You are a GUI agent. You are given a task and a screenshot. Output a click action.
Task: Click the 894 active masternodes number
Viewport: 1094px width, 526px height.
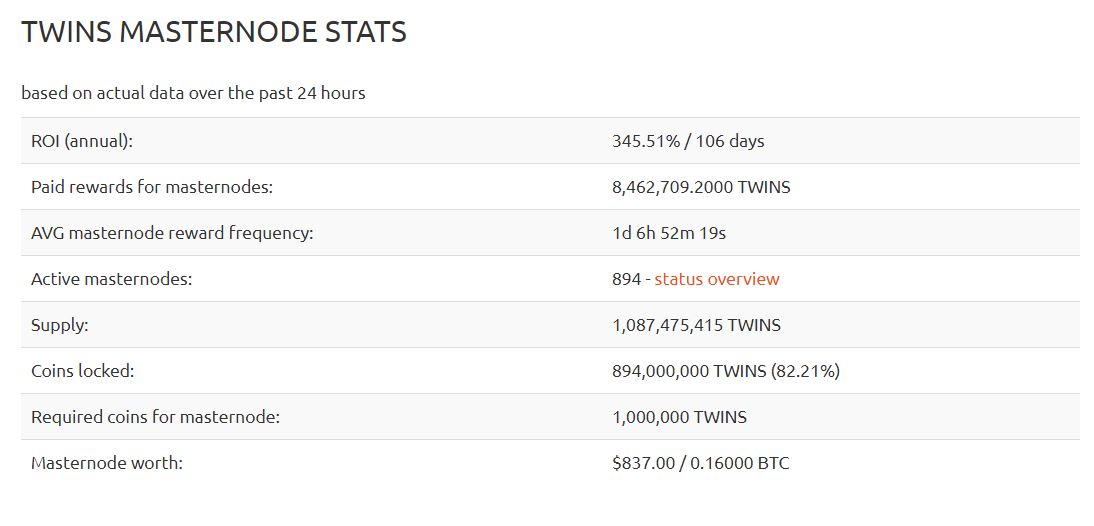tap(625, 279)
